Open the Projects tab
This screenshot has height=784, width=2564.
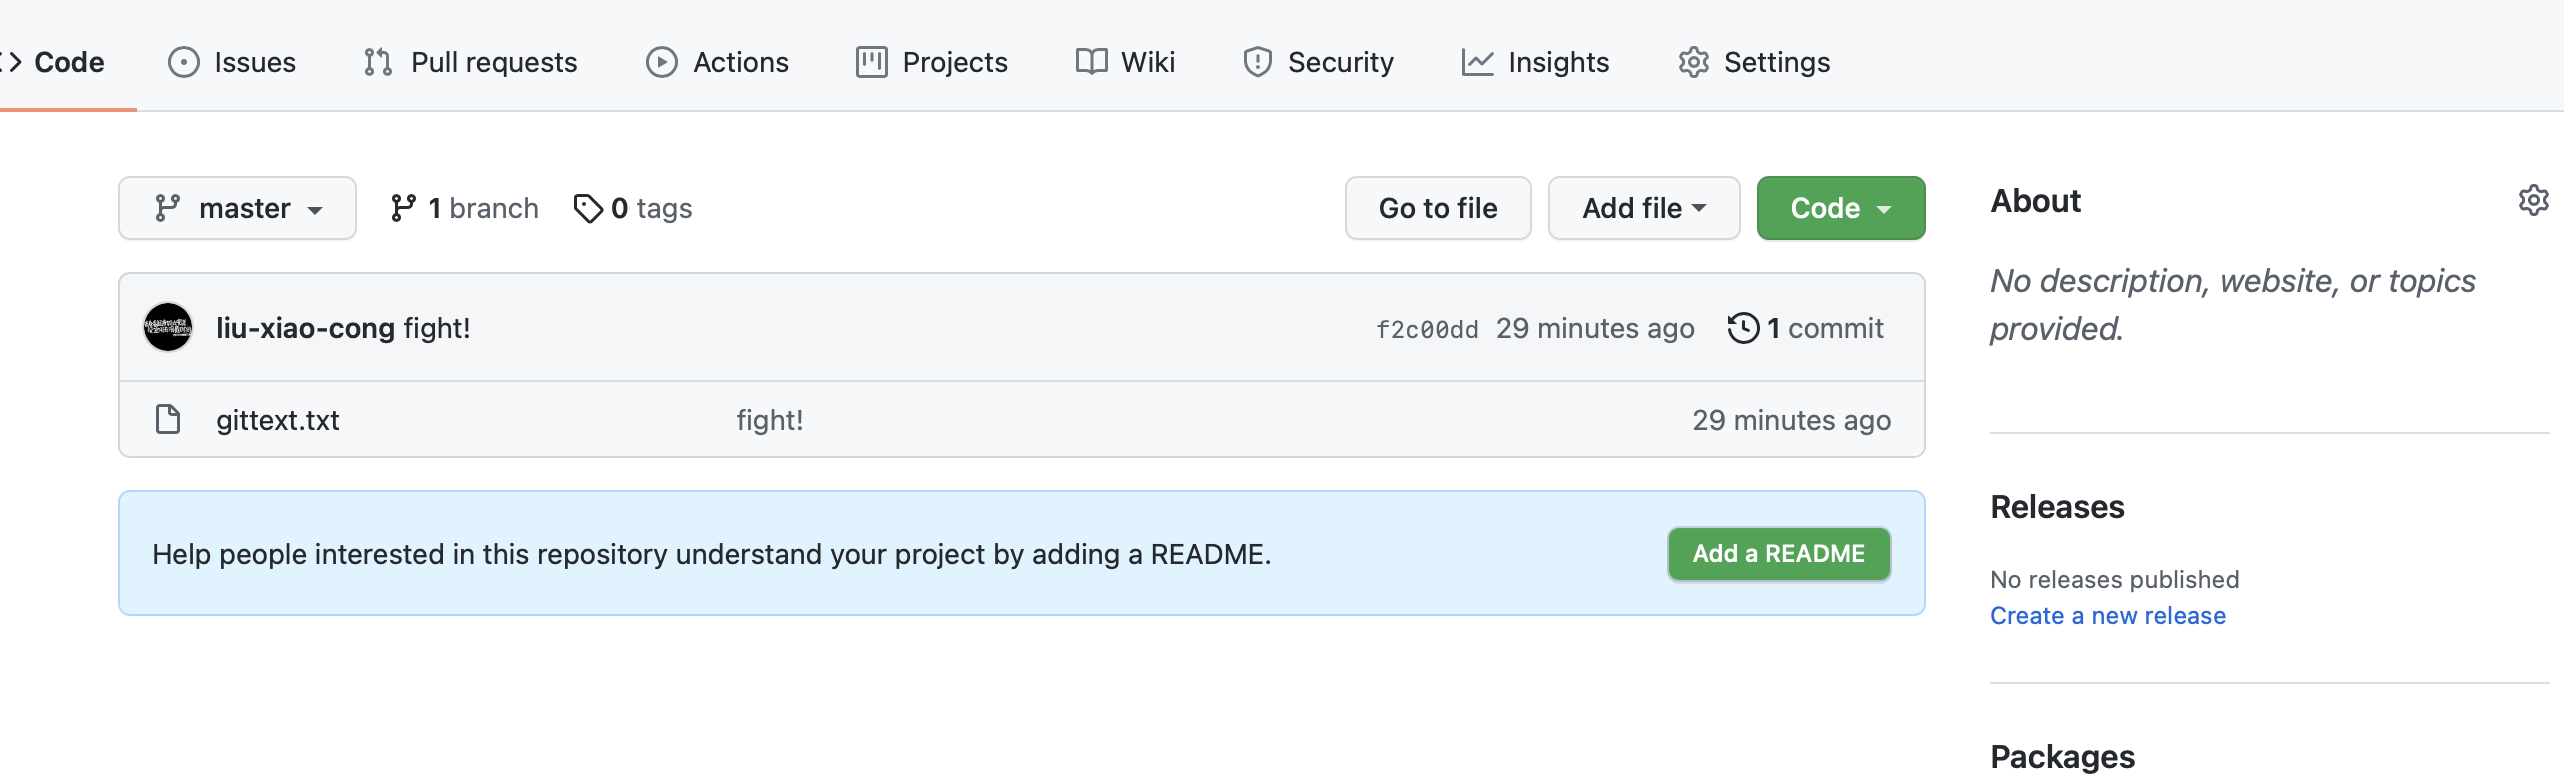[x=932, y=62]
